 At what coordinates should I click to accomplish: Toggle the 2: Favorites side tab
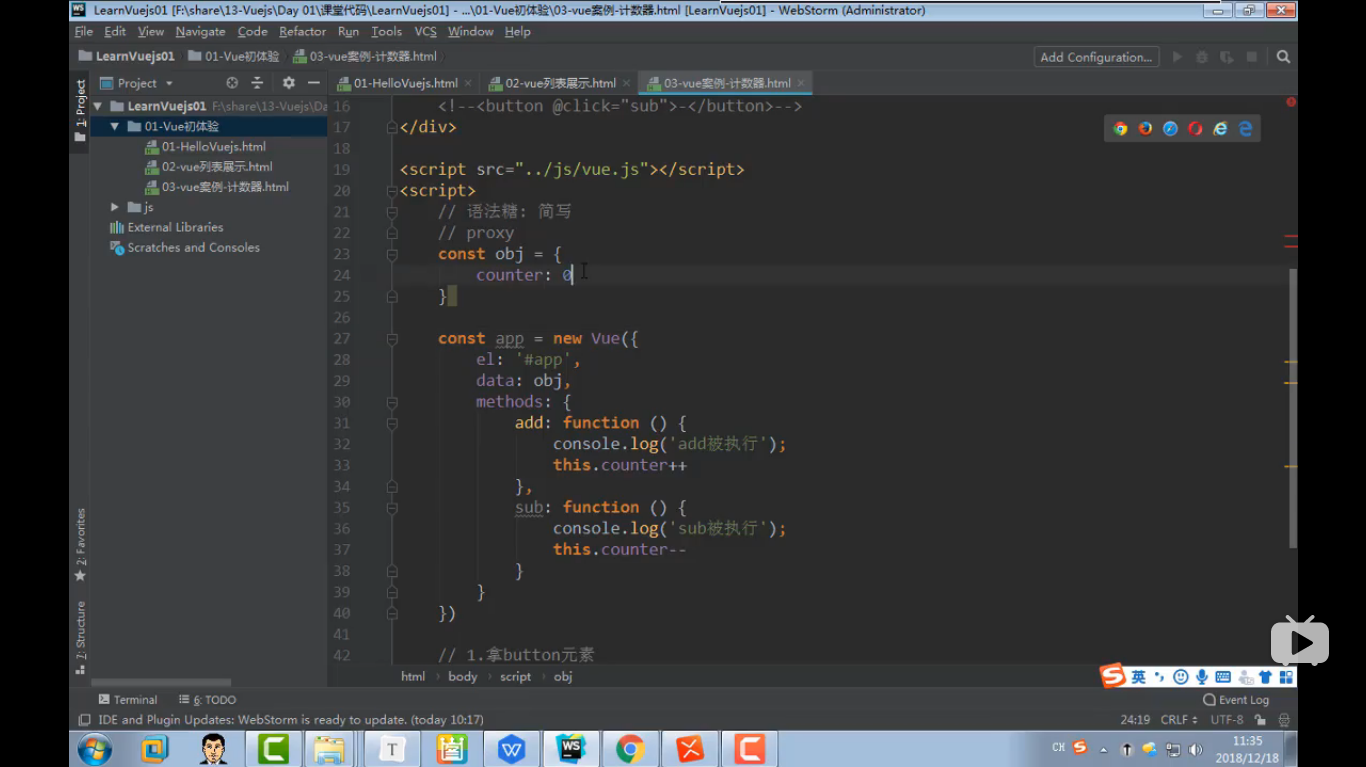click(x=80, y=545)
